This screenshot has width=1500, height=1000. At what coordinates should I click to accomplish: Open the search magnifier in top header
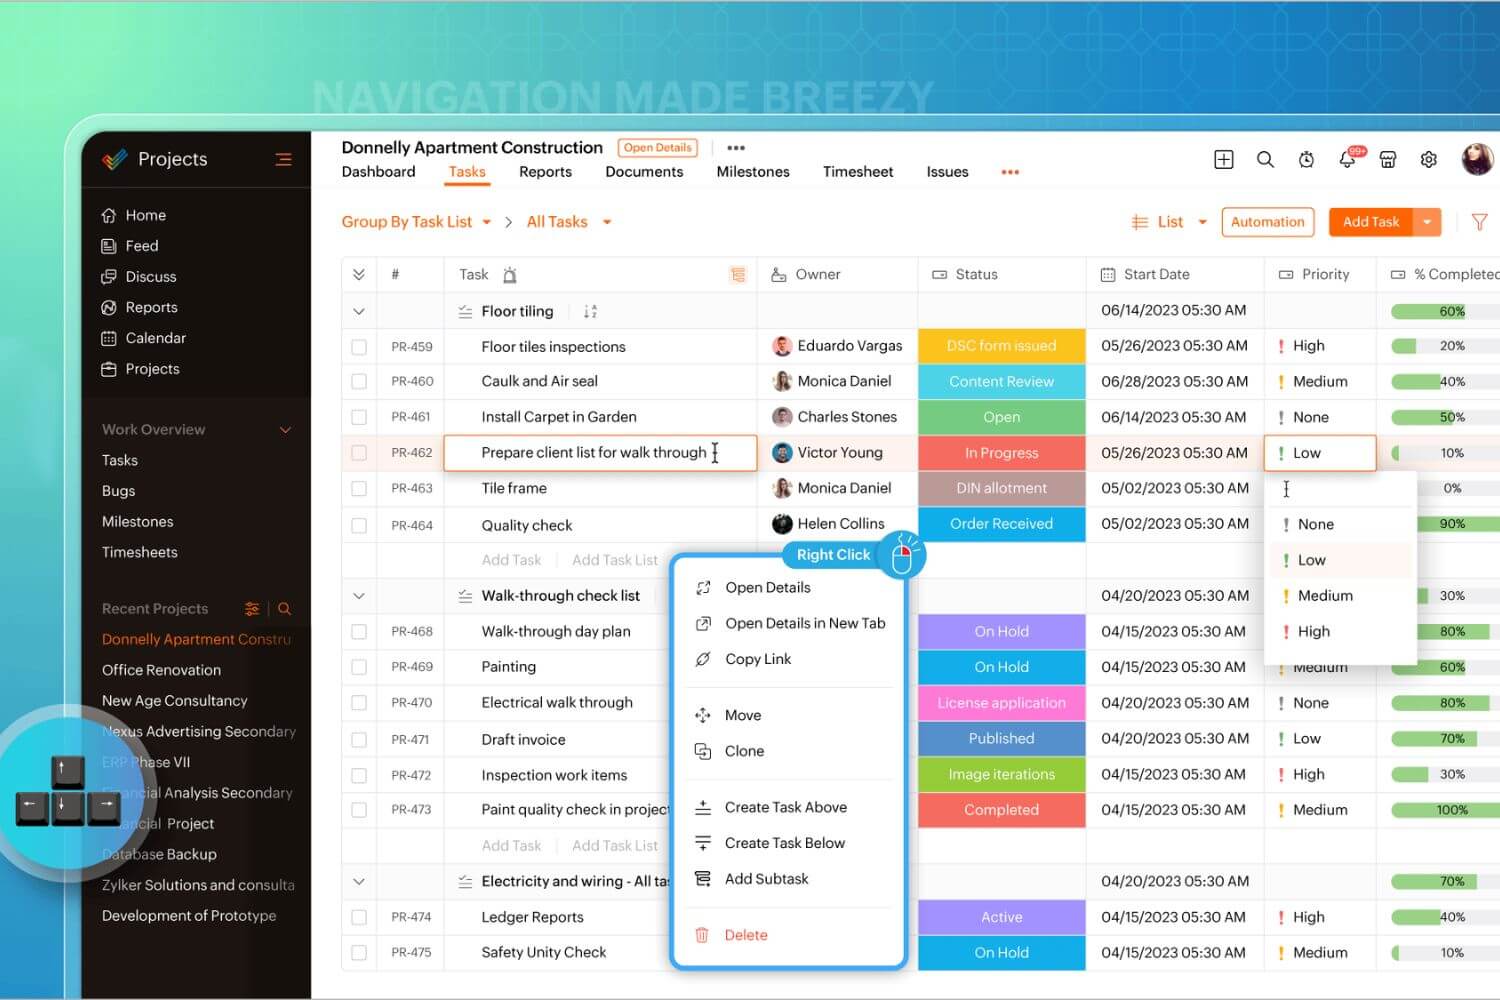coord(1265,160)
